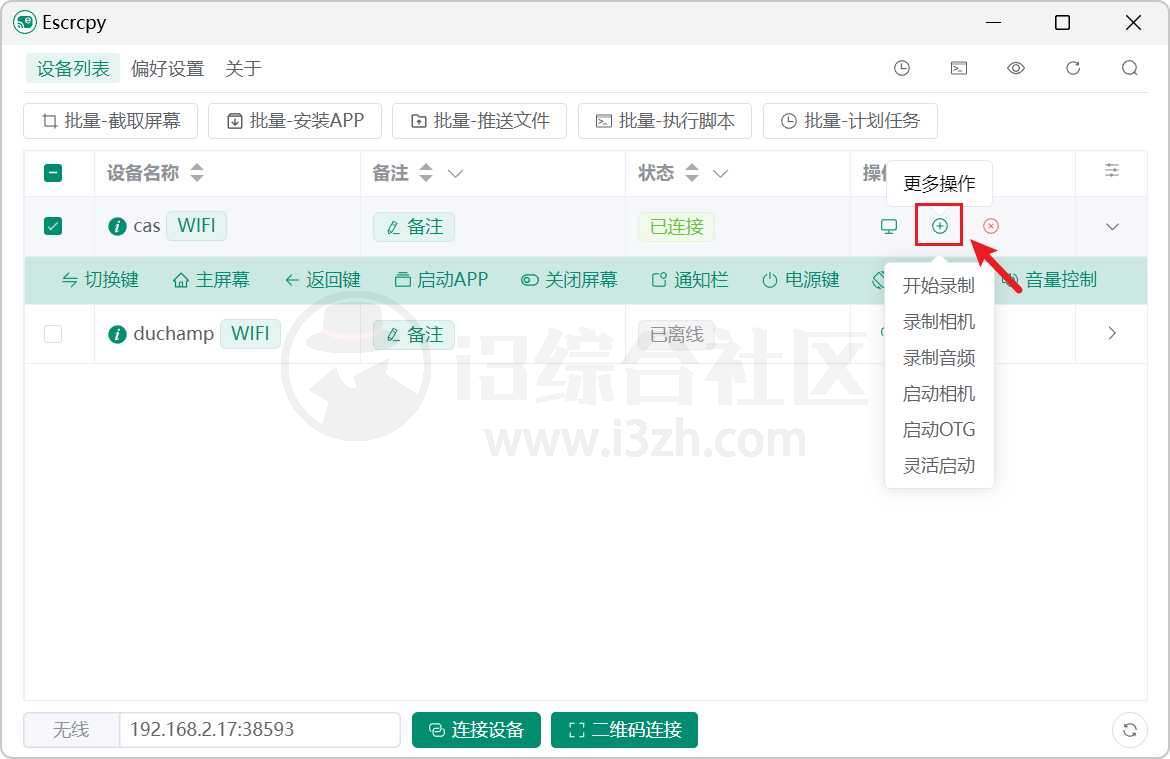Edit the 备注 tag for cas

click(414, 227)
